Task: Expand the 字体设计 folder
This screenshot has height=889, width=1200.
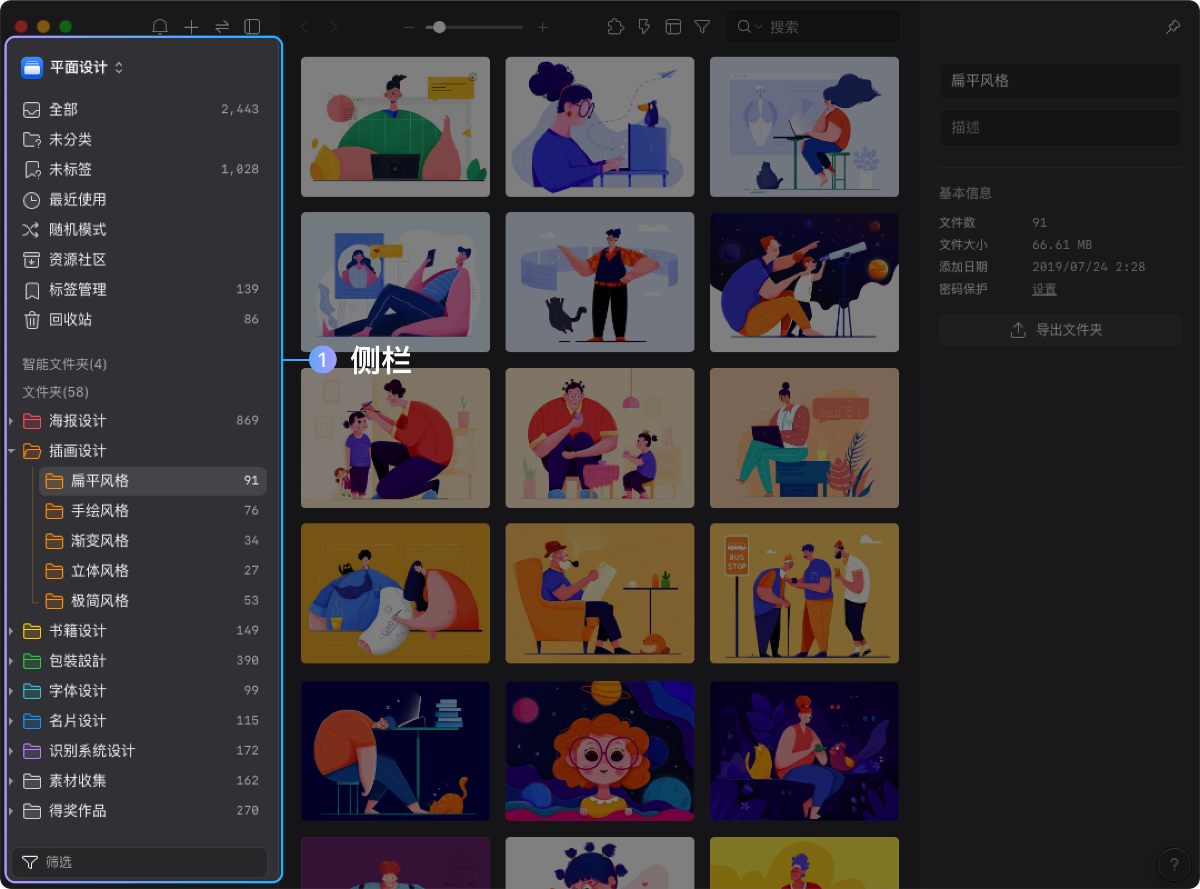Action: click(11, 691)
